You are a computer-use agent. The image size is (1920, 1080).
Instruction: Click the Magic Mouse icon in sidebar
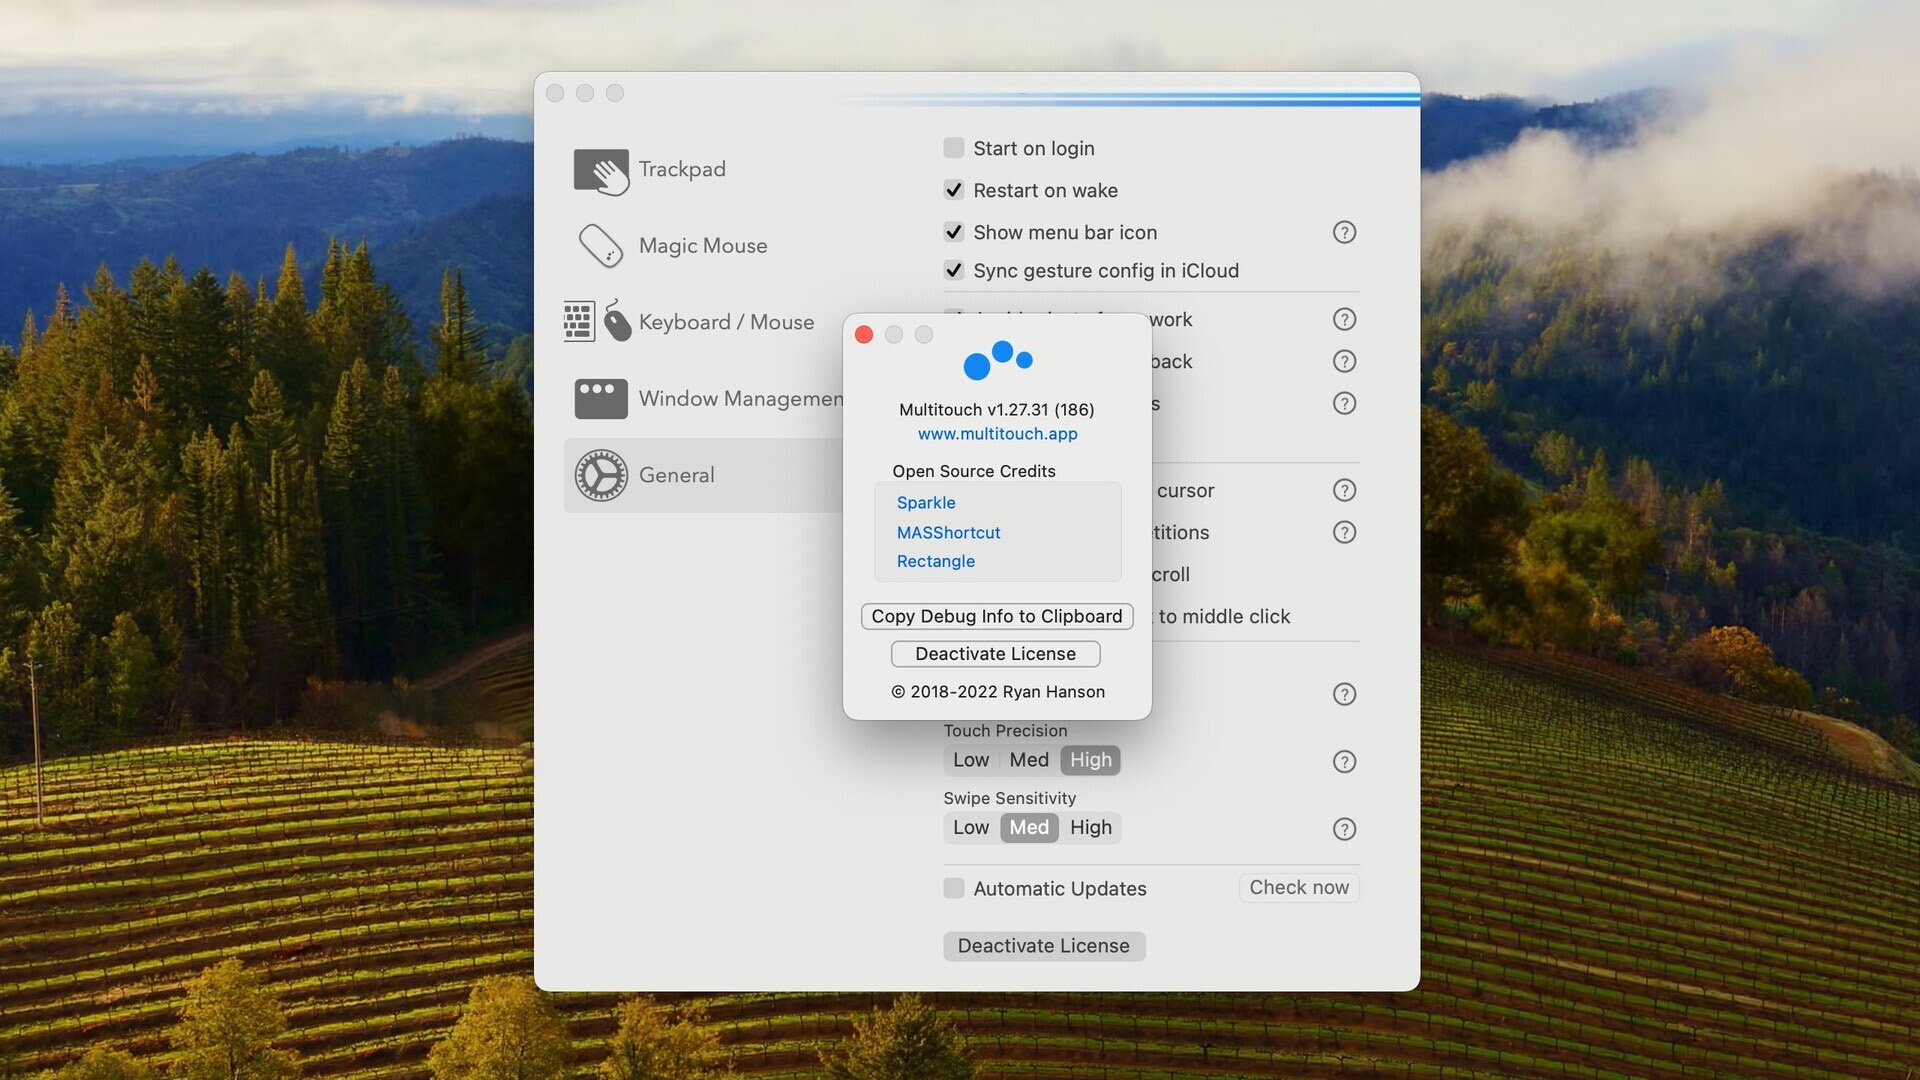pyautogui.click(x=601, y=245)
